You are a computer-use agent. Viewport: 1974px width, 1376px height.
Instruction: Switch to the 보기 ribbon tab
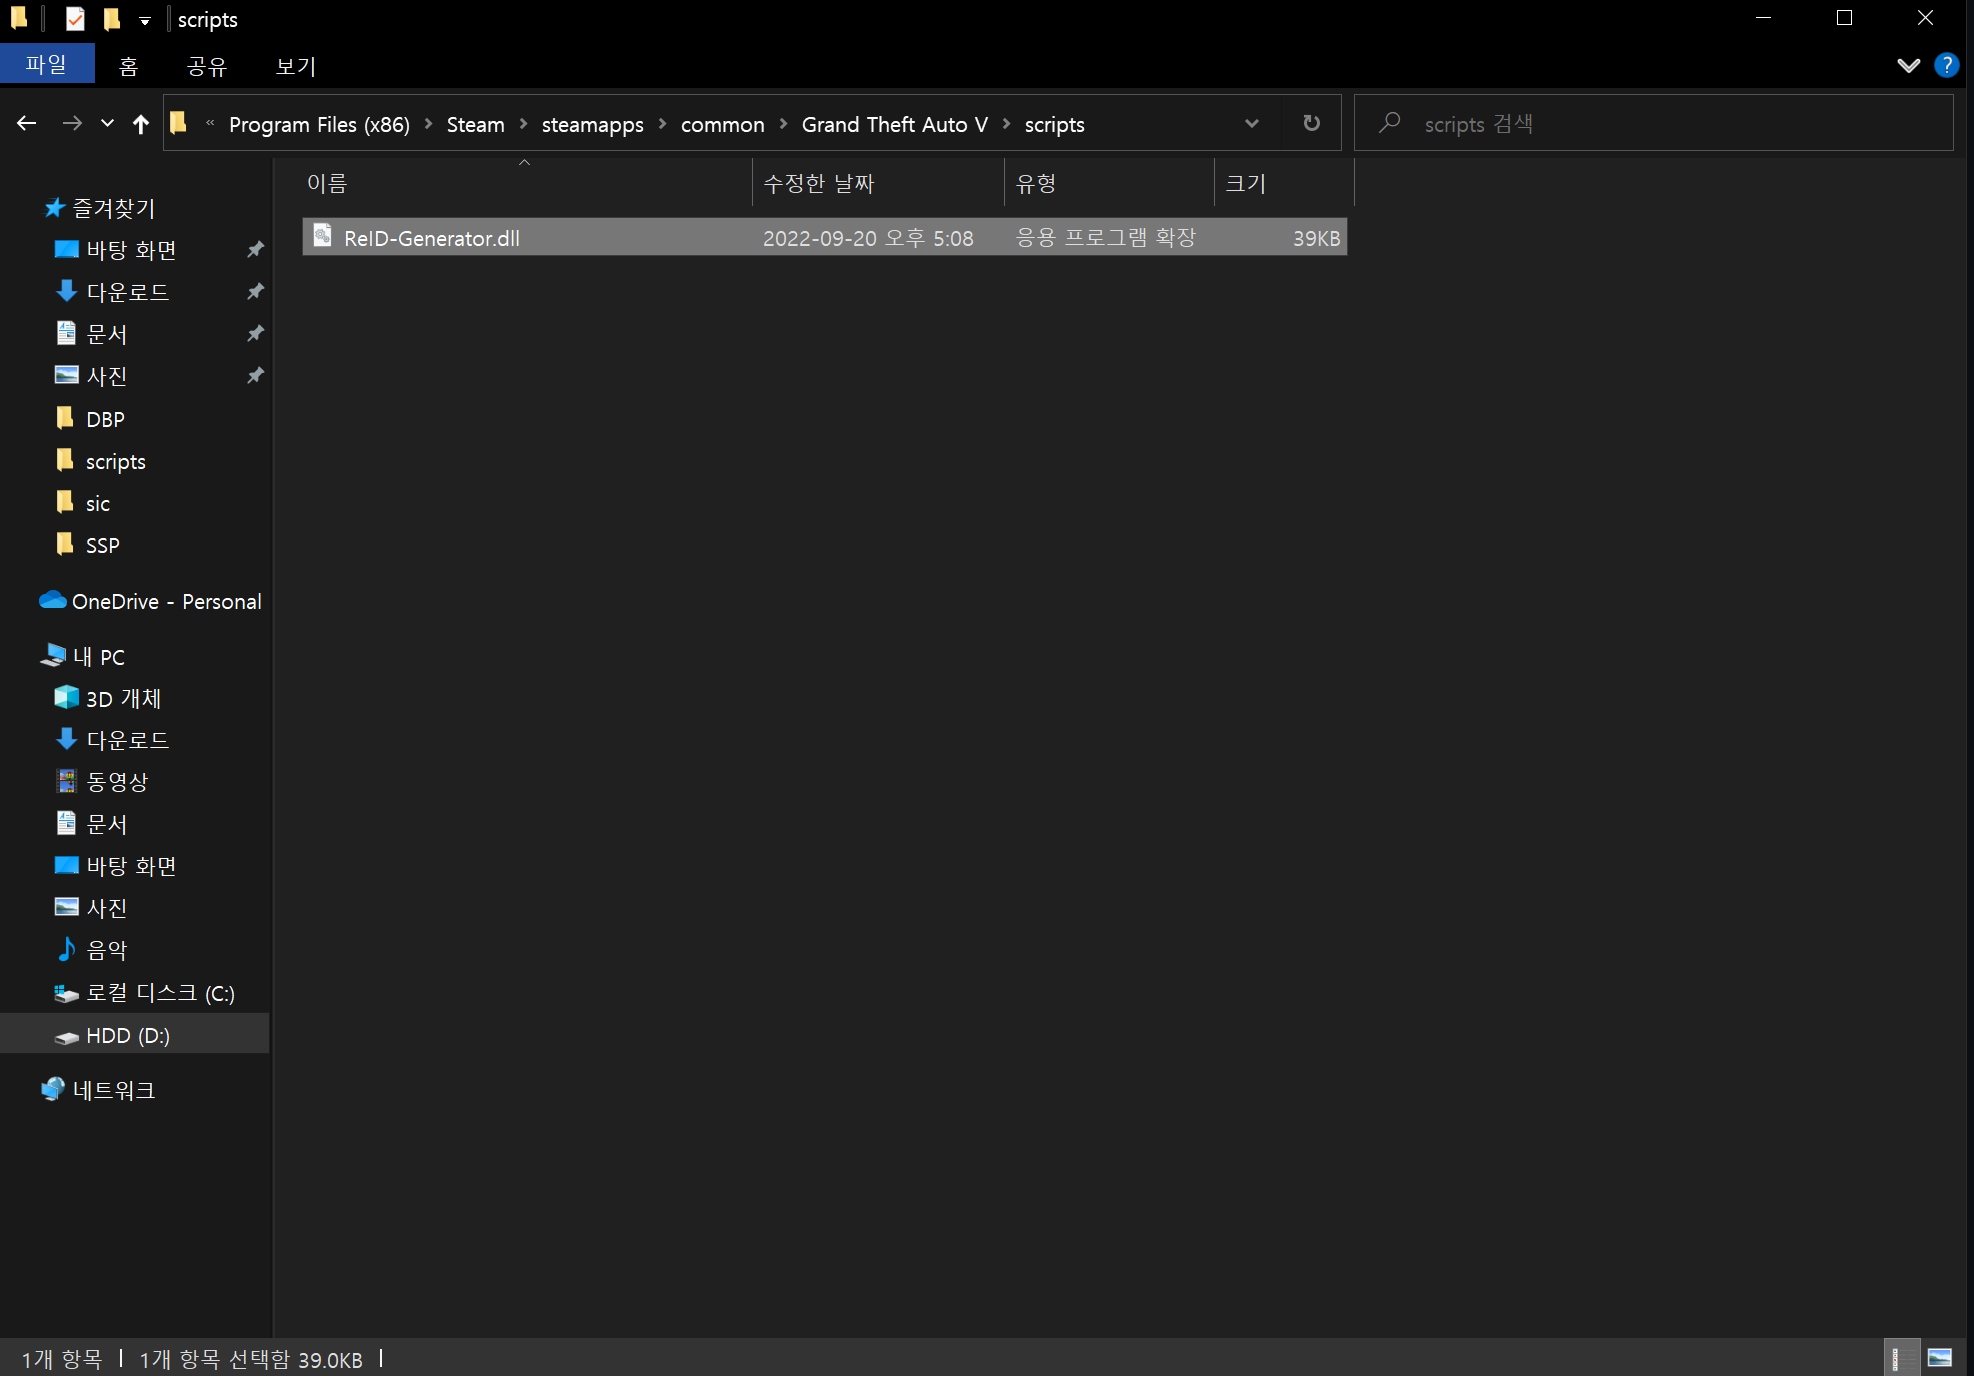pos(293,66)
